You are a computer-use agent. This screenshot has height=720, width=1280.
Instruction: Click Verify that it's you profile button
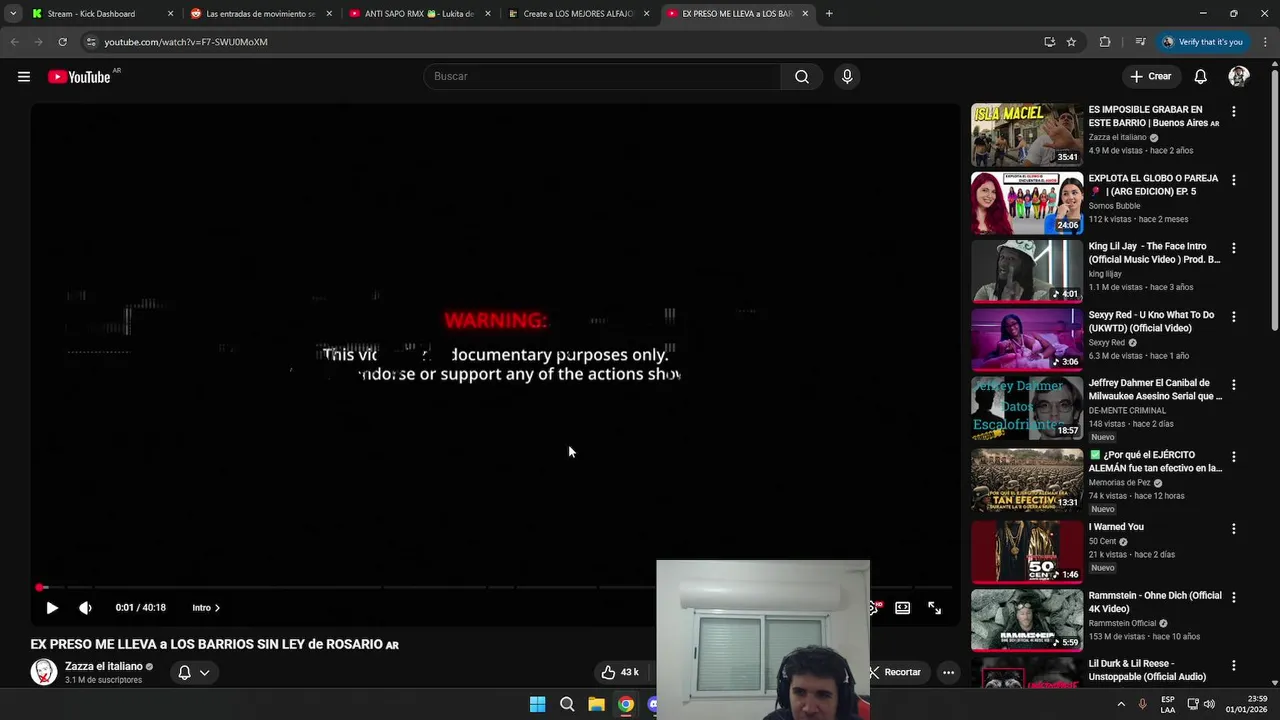[1201, 42]
